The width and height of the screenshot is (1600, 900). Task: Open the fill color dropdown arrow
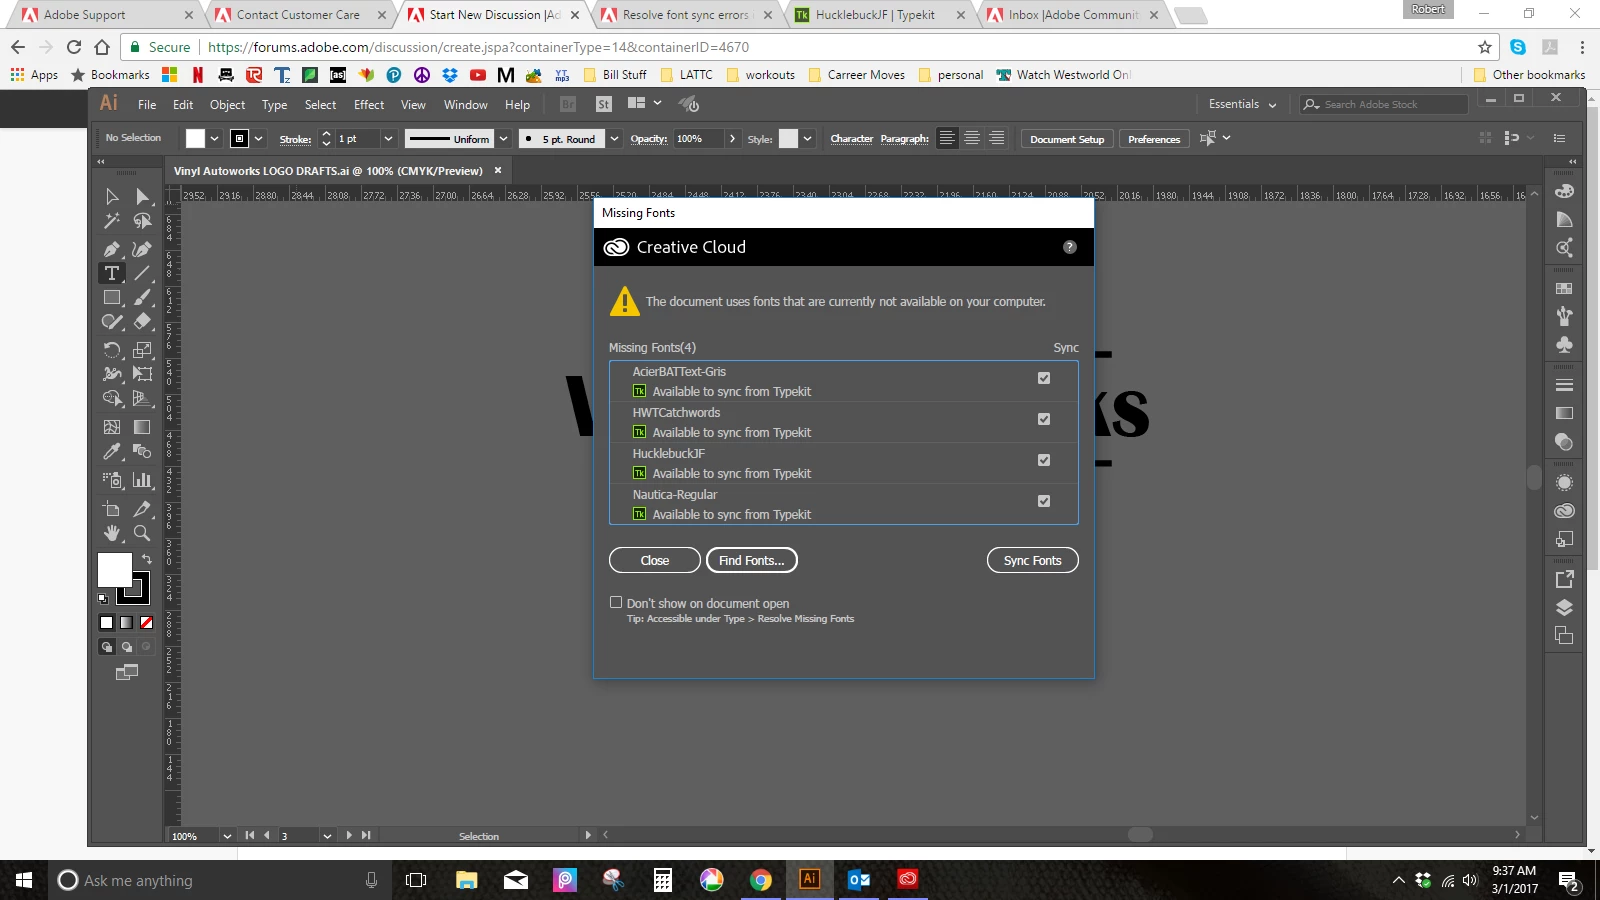214,139
